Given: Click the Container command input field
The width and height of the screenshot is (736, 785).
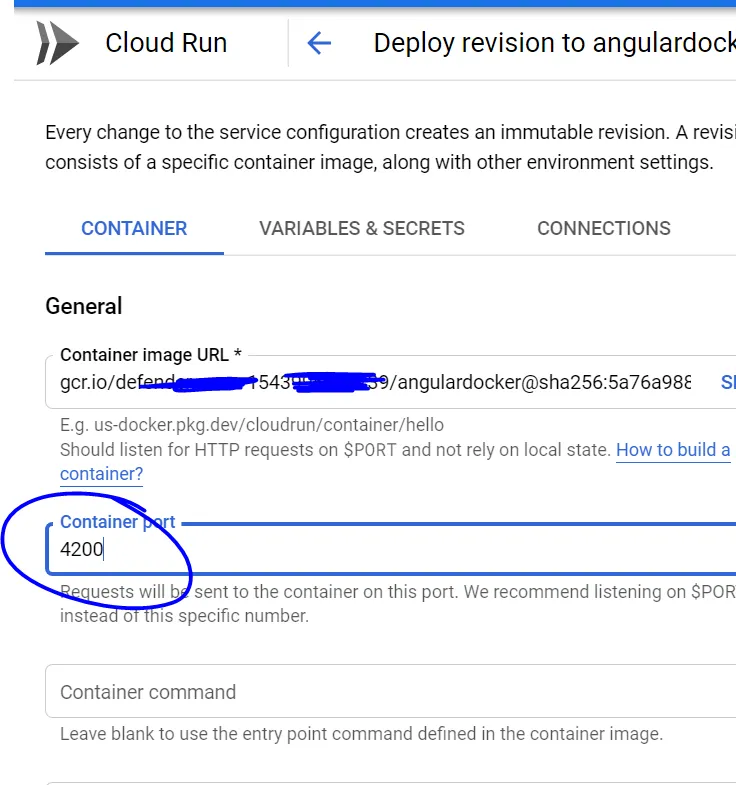Looking at the screenshot, I should coord(391,692).
